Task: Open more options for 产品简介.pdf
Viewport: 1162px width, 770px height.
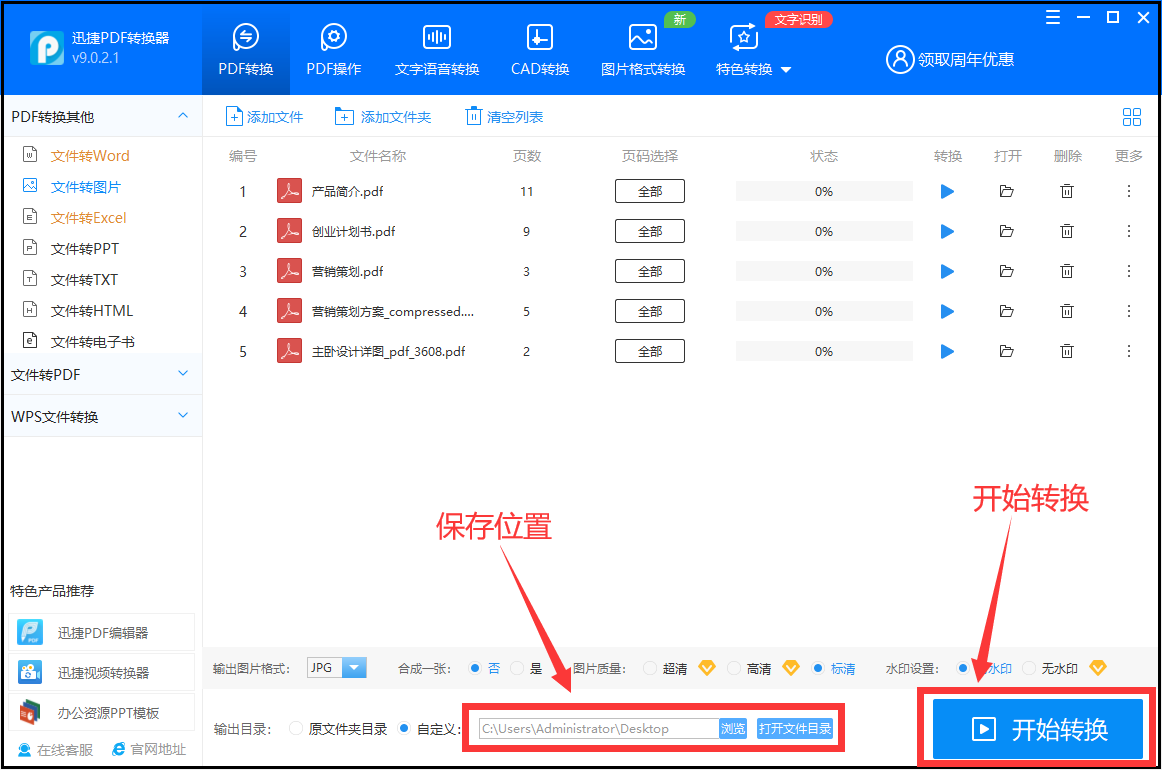Action: tap(1129, 192)
